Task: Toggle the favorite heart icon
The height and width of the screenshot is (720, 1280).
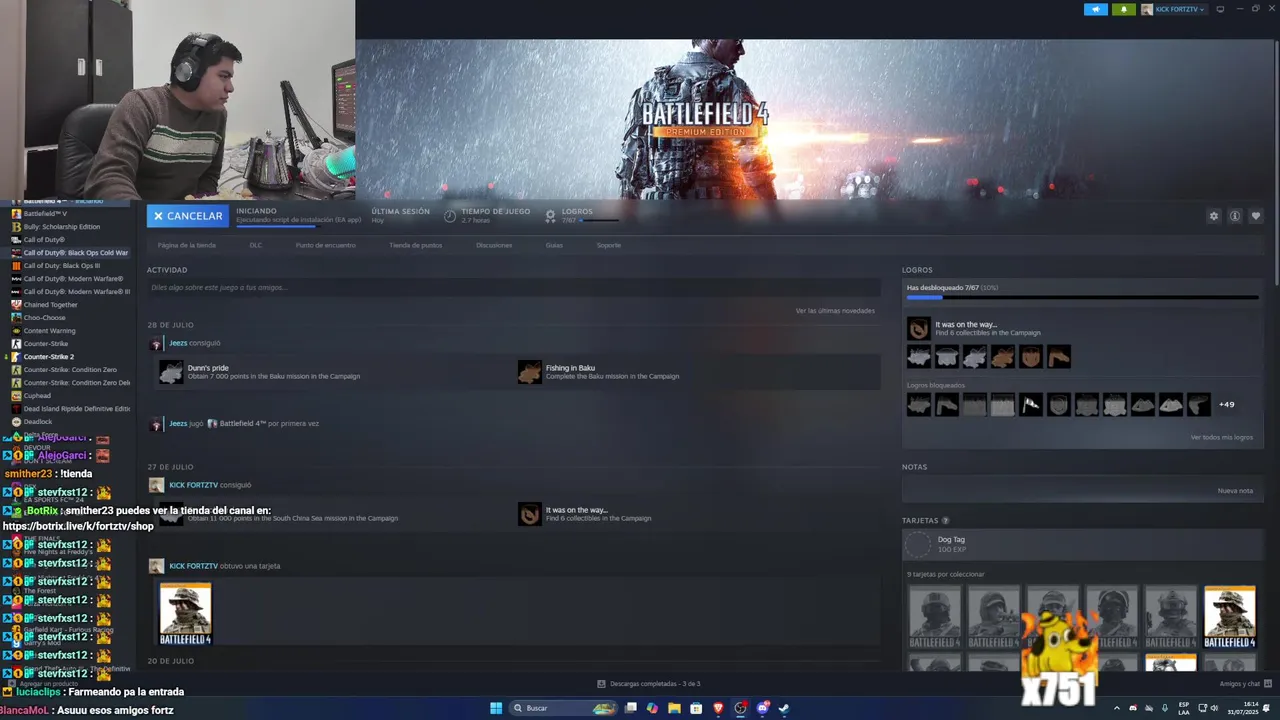Action: click(1256, 216)
